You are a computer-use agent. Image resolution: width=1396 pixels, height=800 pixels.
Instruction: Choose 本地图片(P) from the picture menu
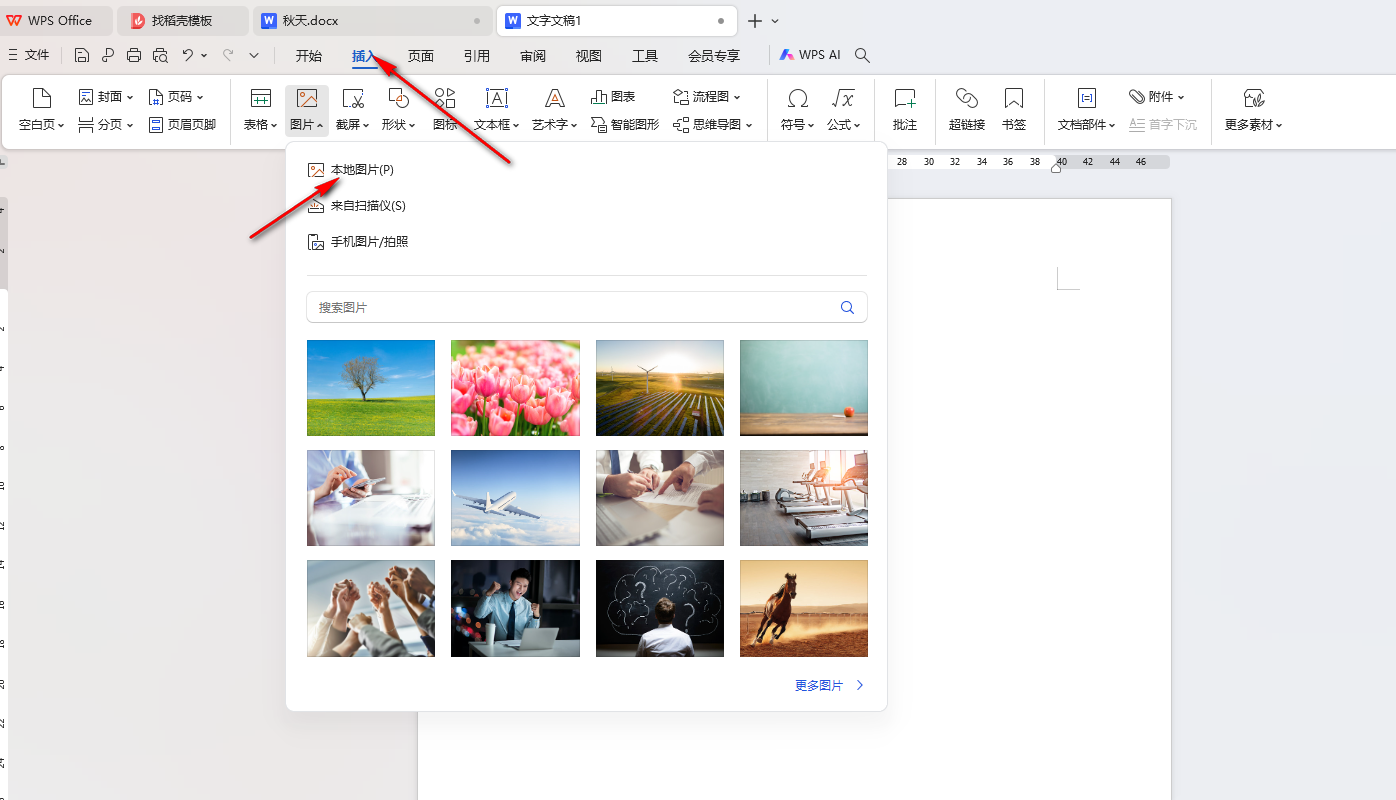362,169
